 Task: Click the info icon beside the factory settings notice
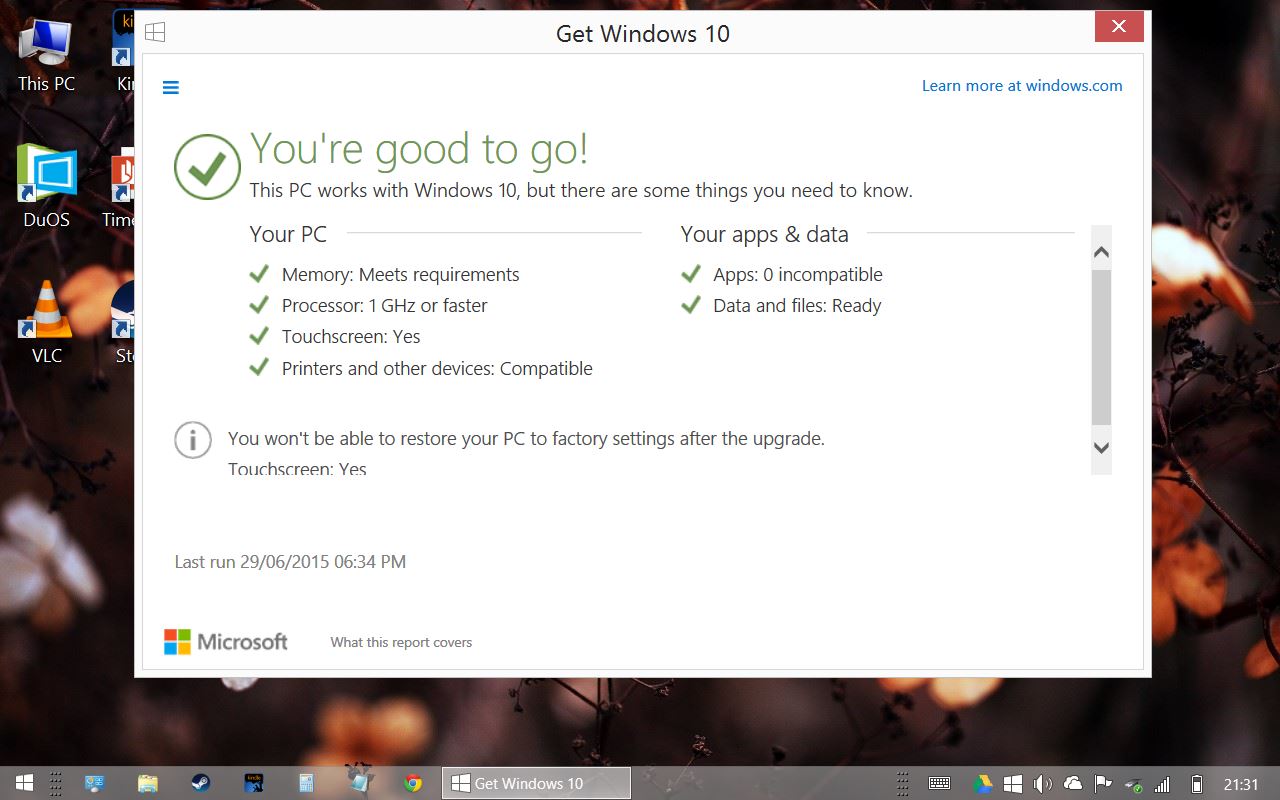[x=193, y=440]
